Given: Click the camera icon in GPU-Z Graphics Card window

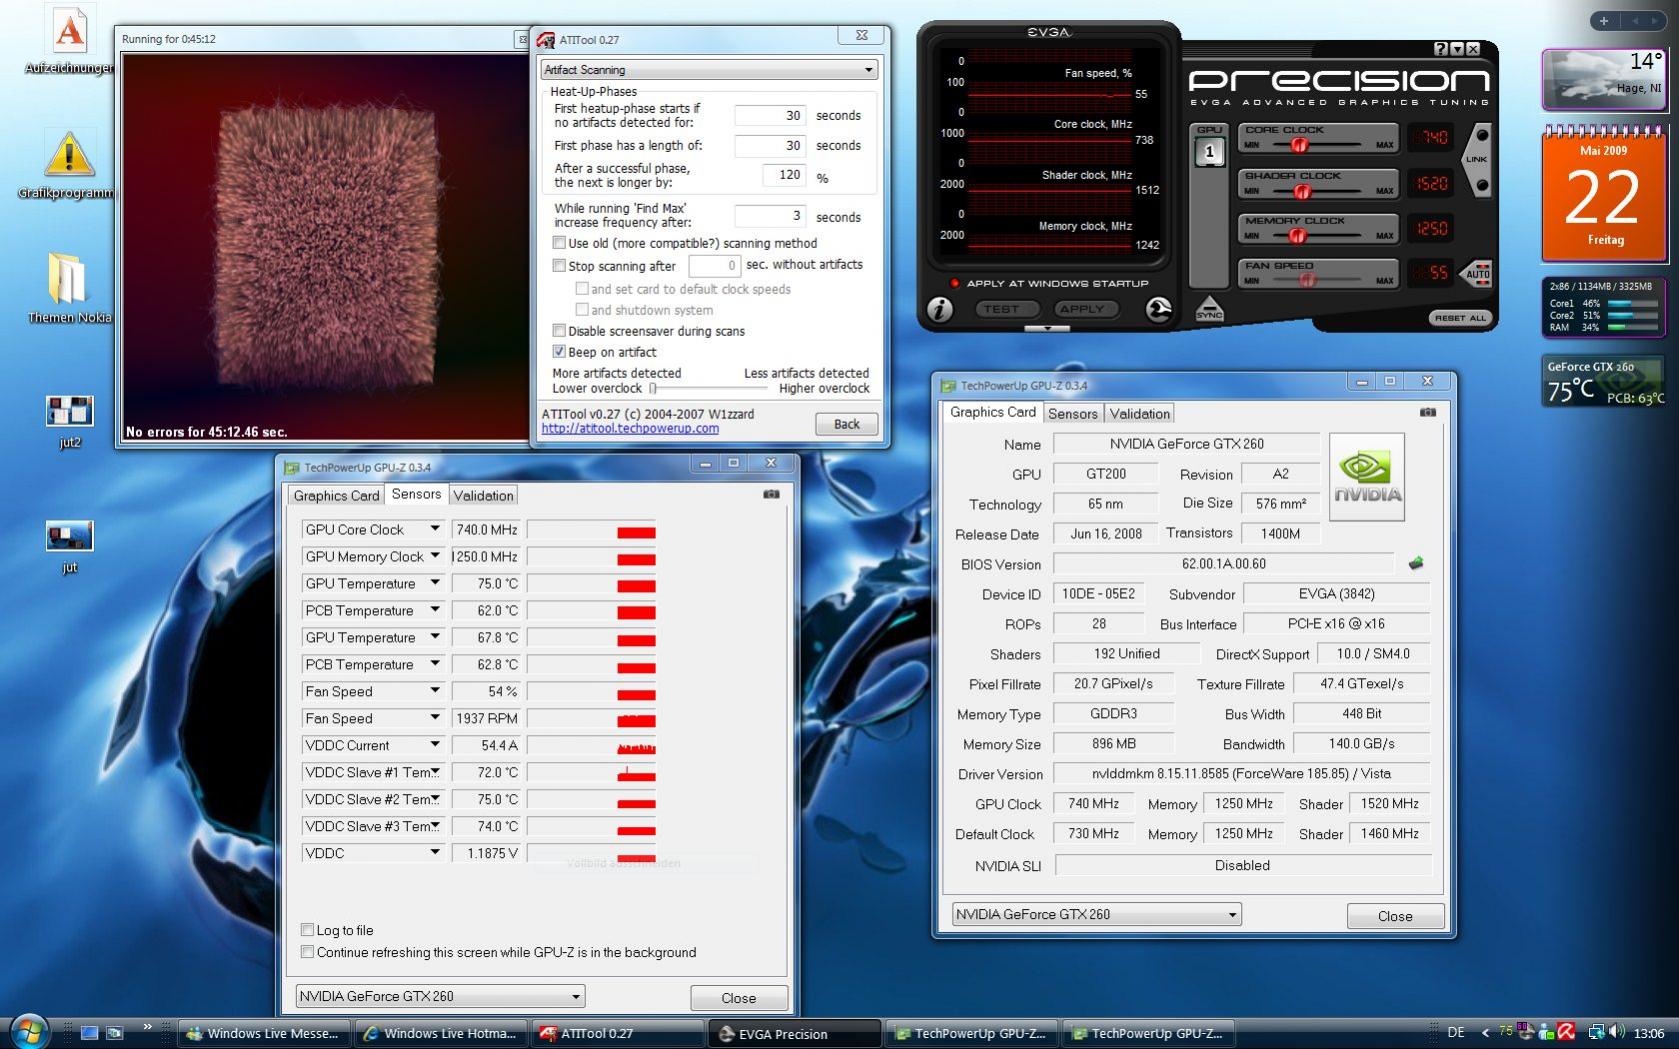Looking at the screenshot, I should pyautogui.click(x=1428, y=412).
